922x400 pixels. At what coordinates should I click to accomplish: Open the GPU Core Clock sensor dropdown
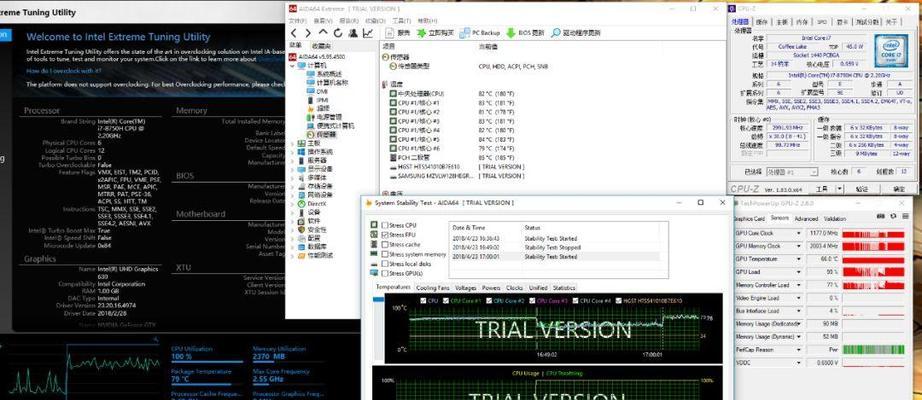coord(799,234)
